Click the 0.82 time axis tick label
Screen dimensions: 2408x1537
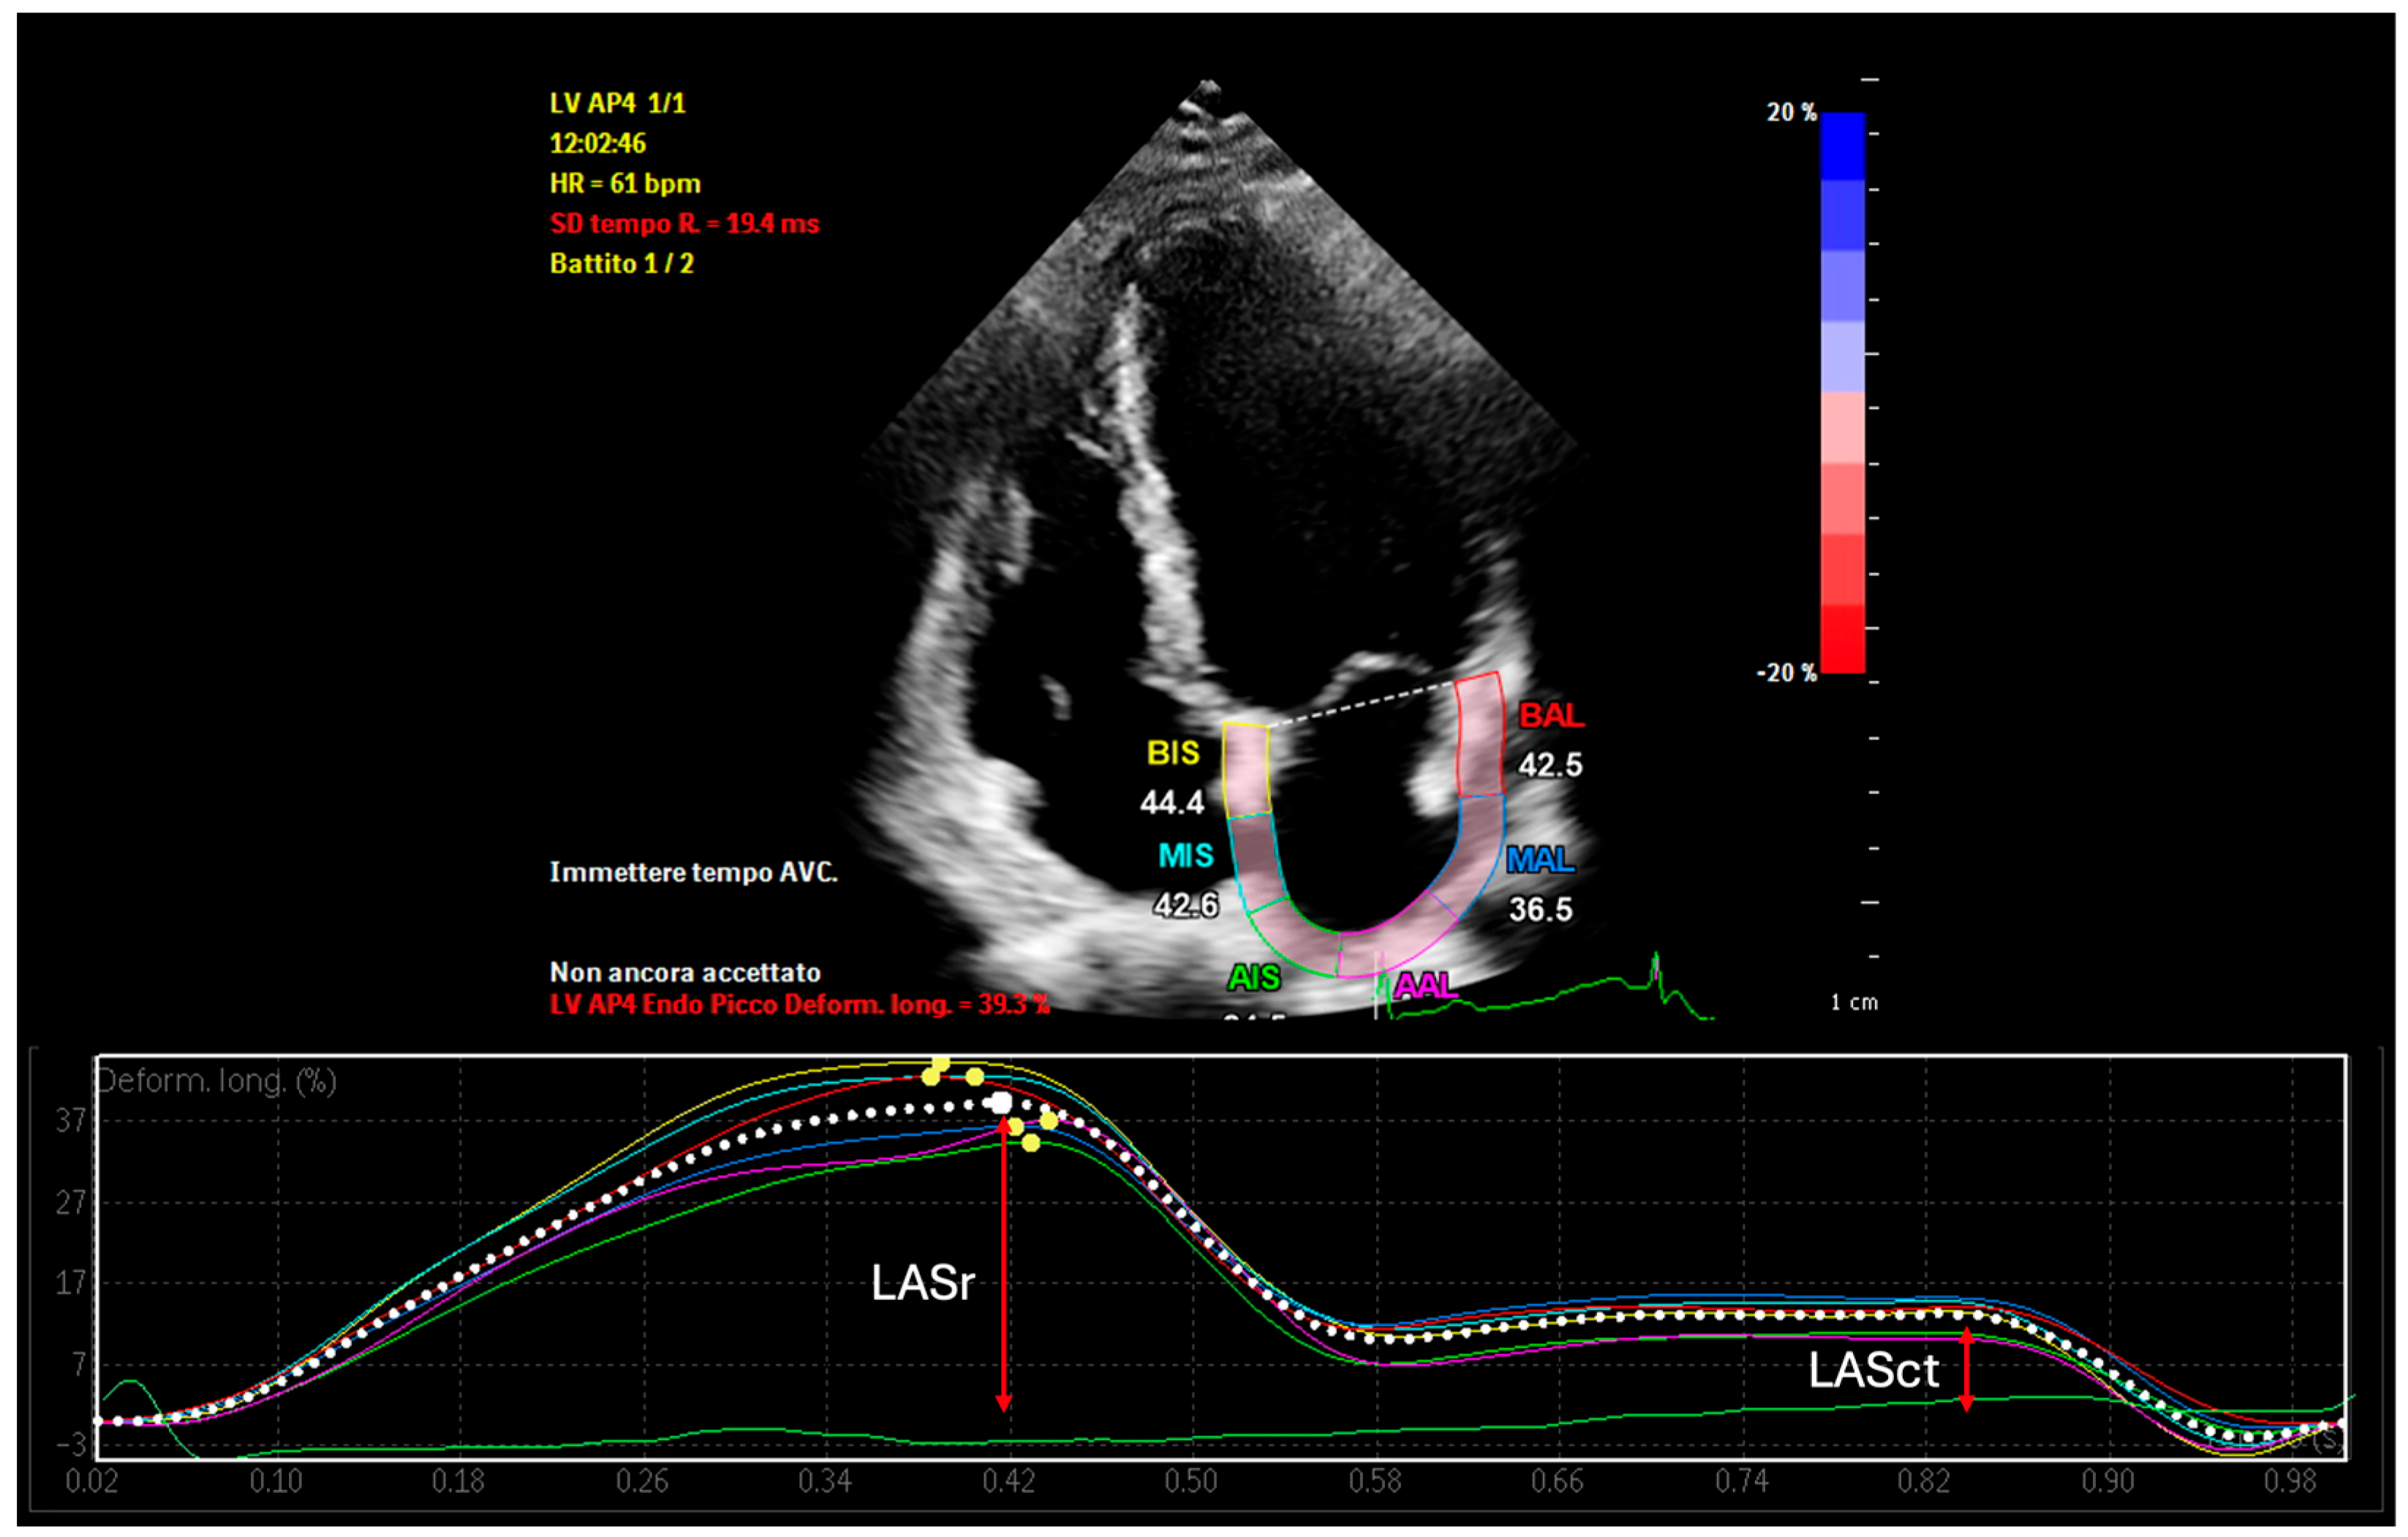click(x=1924, y=1481)
